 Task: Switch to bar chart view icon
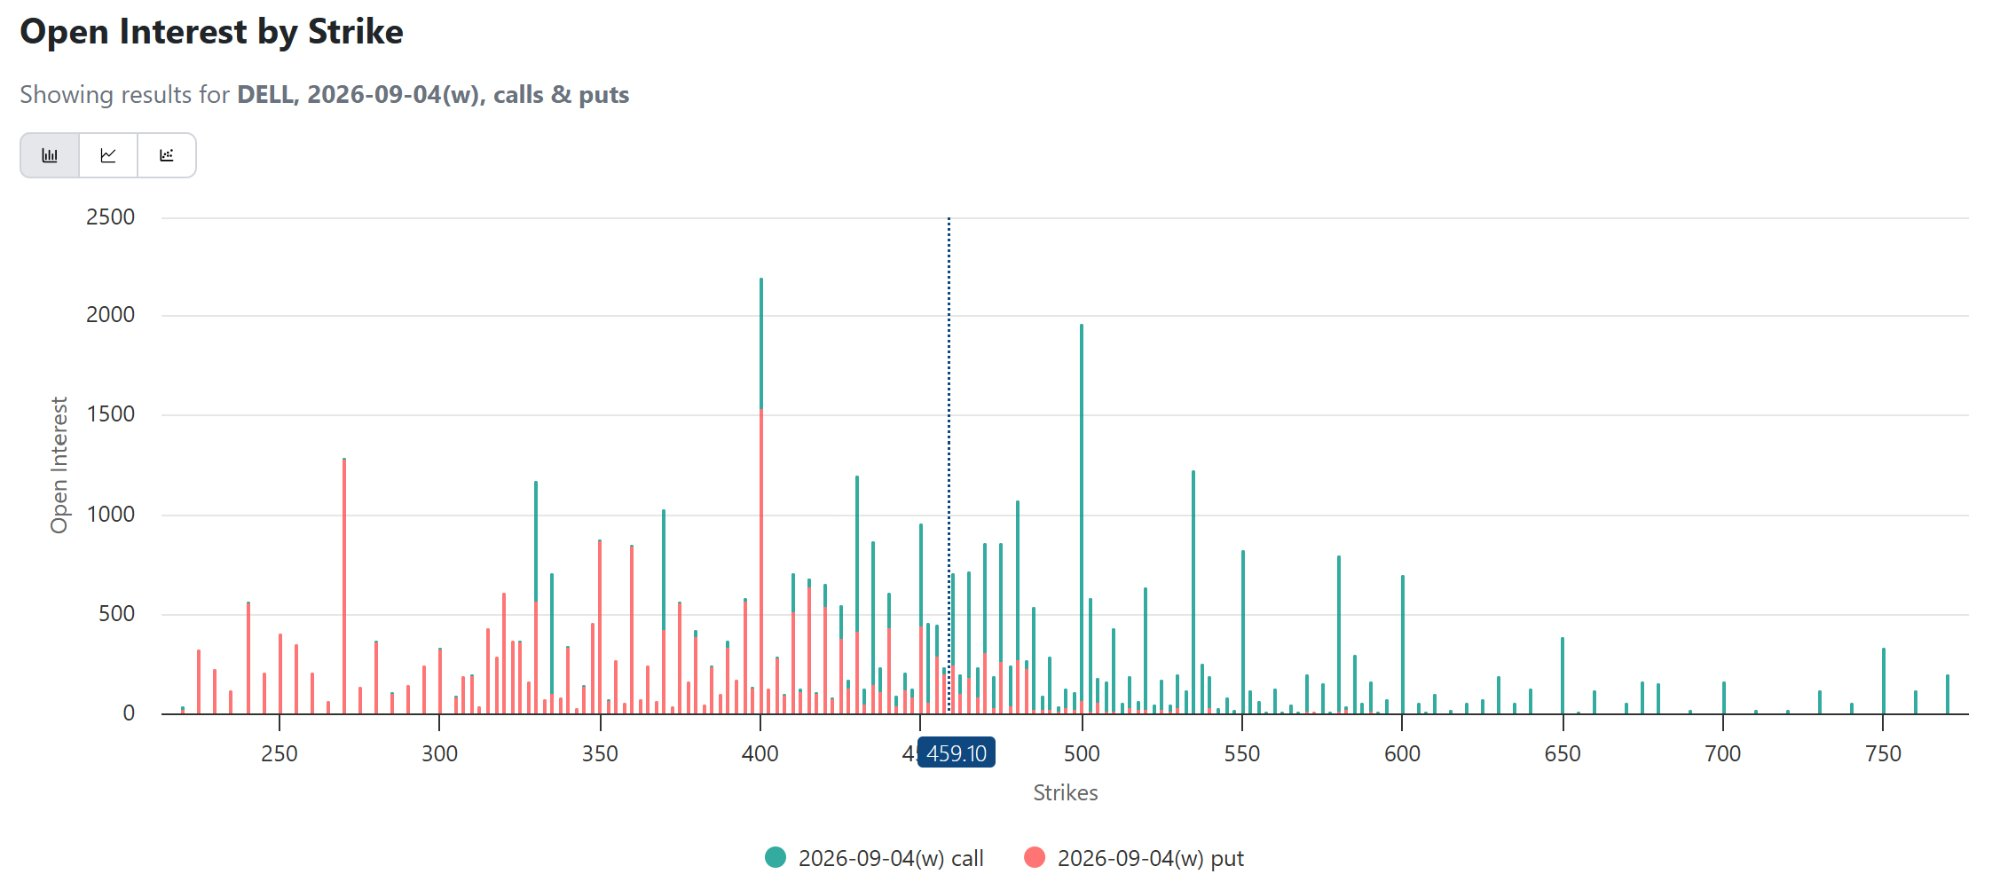click(50, 155)
